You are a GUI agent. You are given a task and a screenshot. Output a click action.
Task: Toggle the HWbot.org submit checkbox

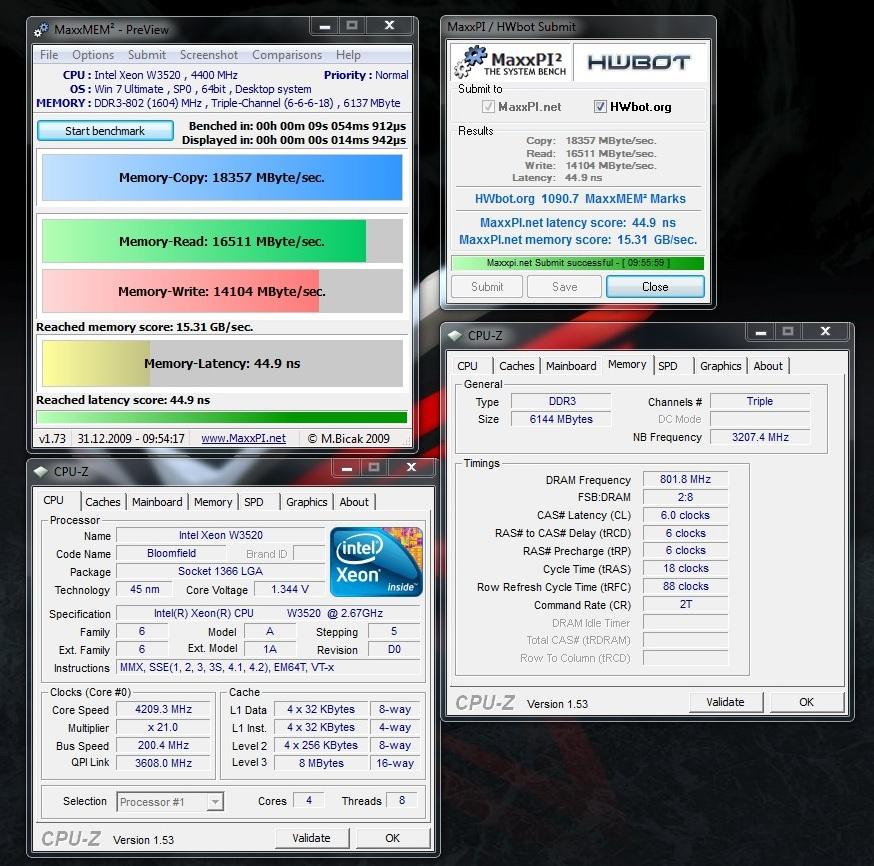point(600,106)
